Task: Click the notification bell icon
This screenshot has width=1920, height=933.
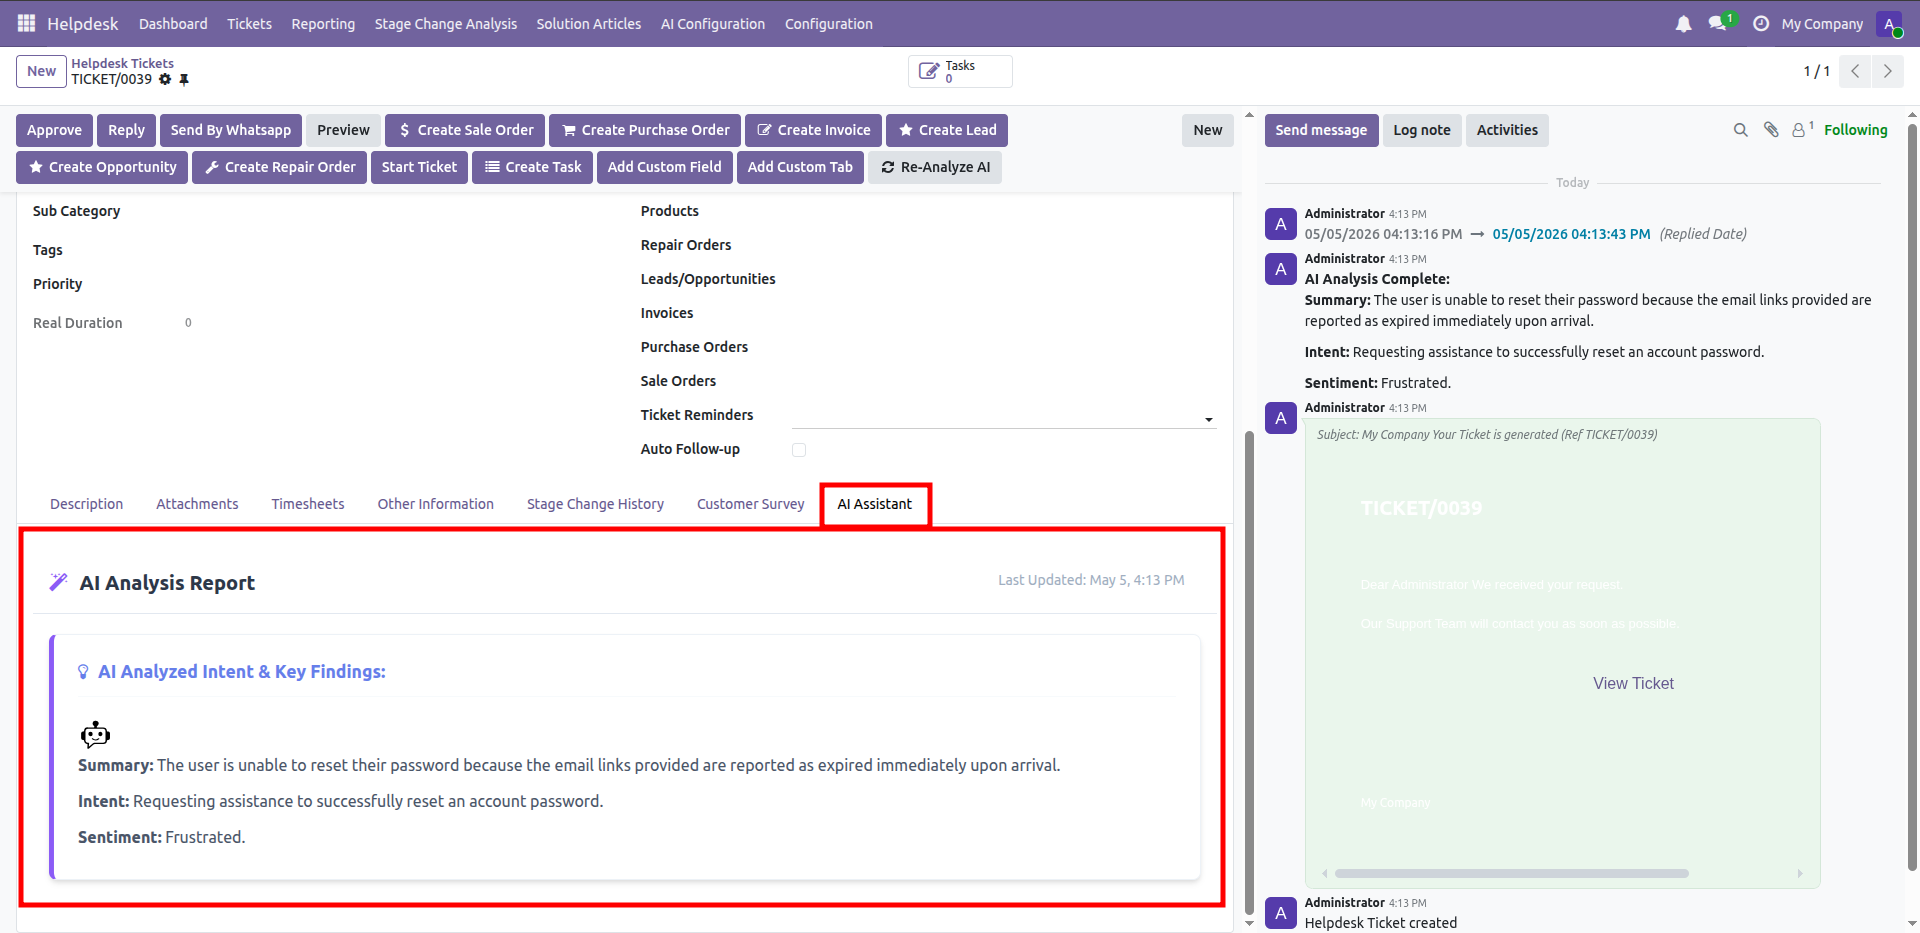Action: [1684, 23]
